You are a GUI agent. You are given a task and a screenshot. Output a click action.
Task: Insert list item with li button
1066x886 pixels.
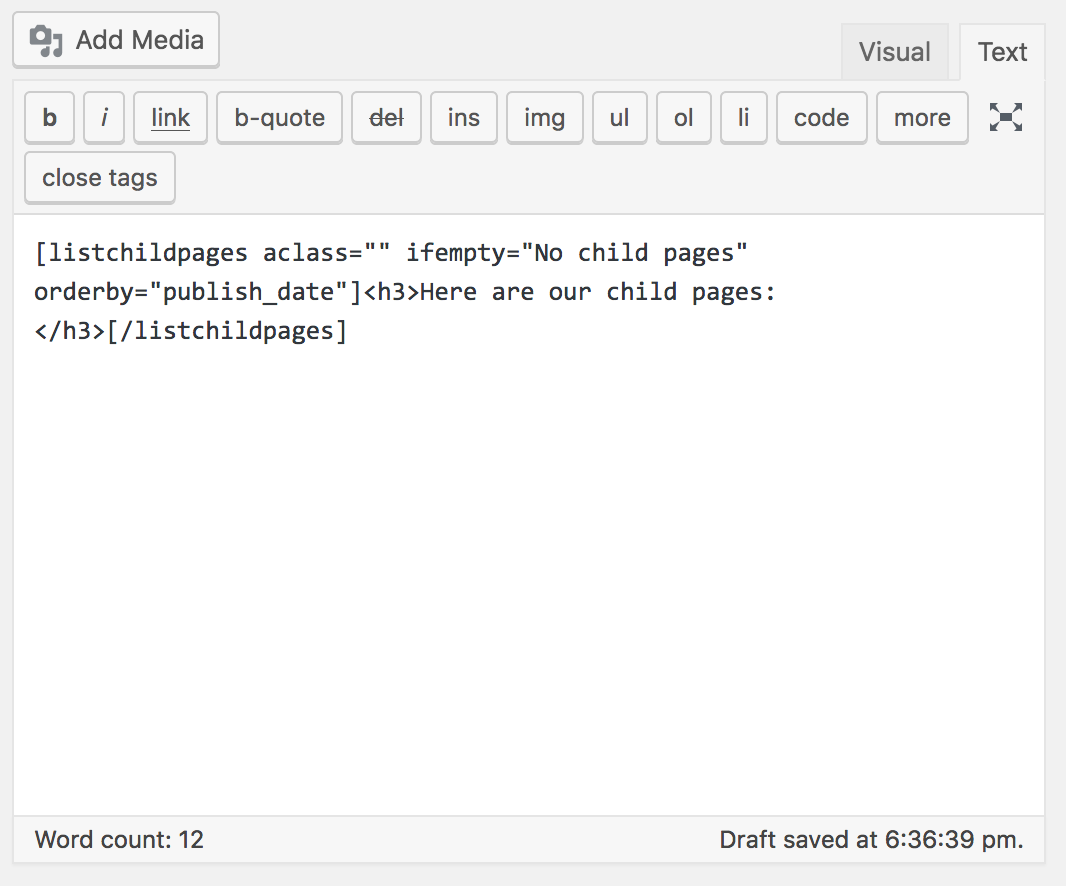coord(743,118)
